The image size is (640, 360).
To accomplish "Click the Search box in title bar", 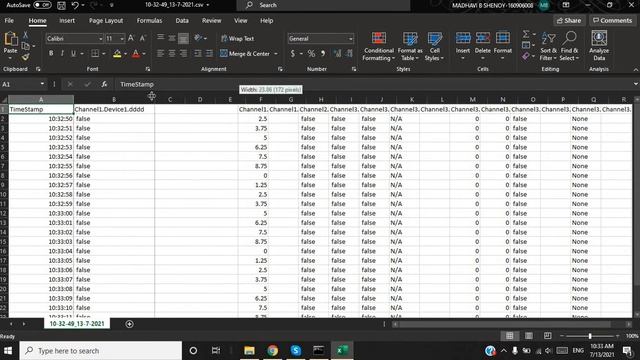I will [x=323, y=5].
